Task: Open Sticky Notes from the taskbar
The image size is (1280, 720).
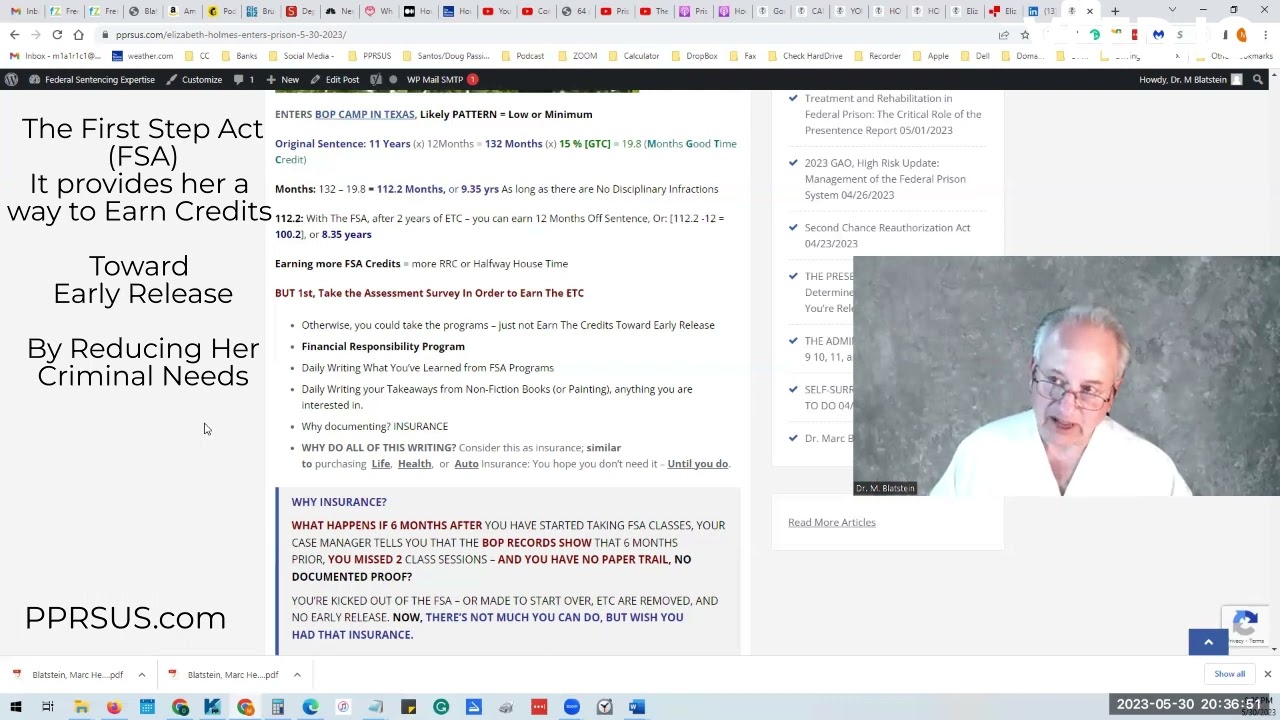Action: (408, 707)
